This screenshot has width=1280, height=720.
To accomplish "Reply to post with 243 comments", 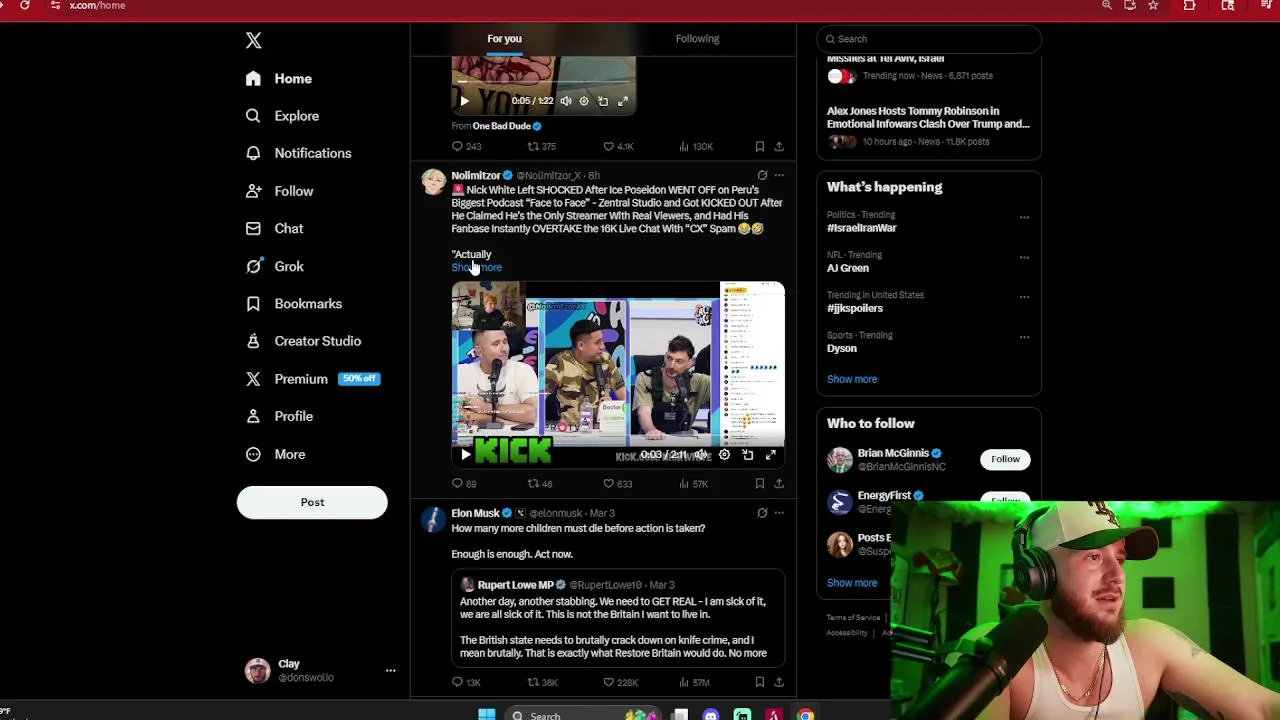I will pyautogui.click(x=467, y=147).
